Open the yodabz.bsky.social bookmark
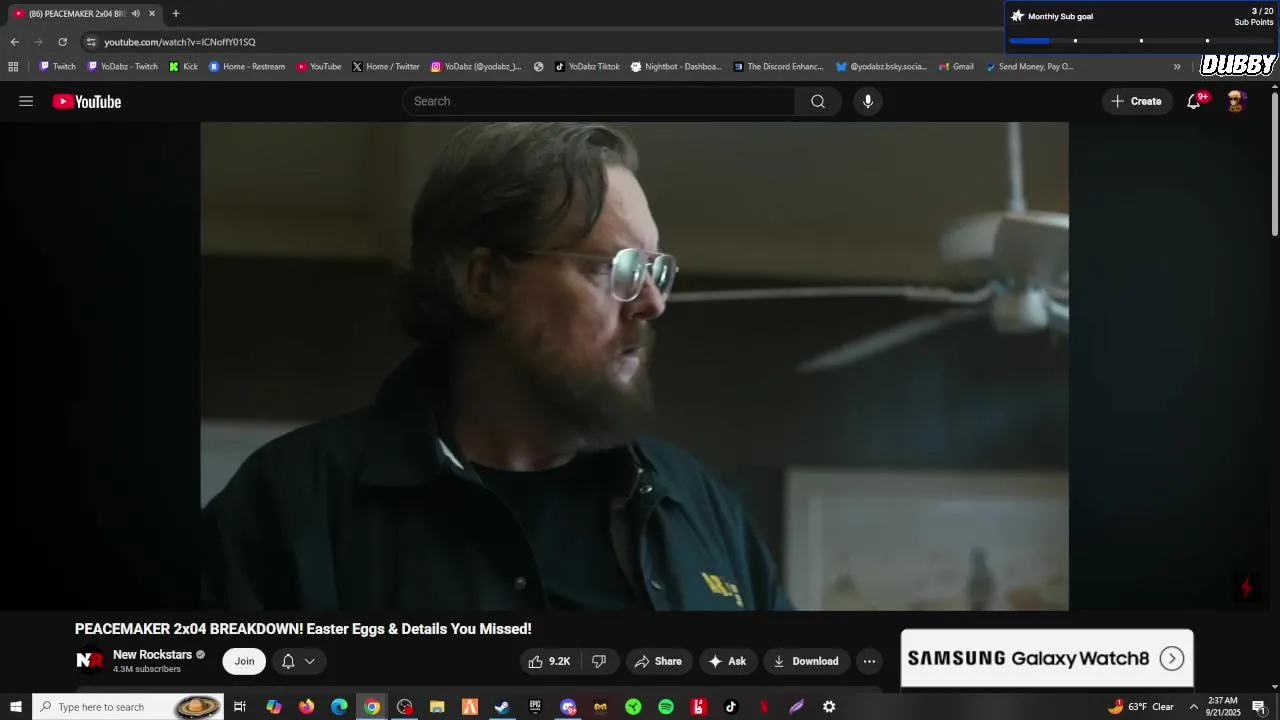 [x=881, y=67]
